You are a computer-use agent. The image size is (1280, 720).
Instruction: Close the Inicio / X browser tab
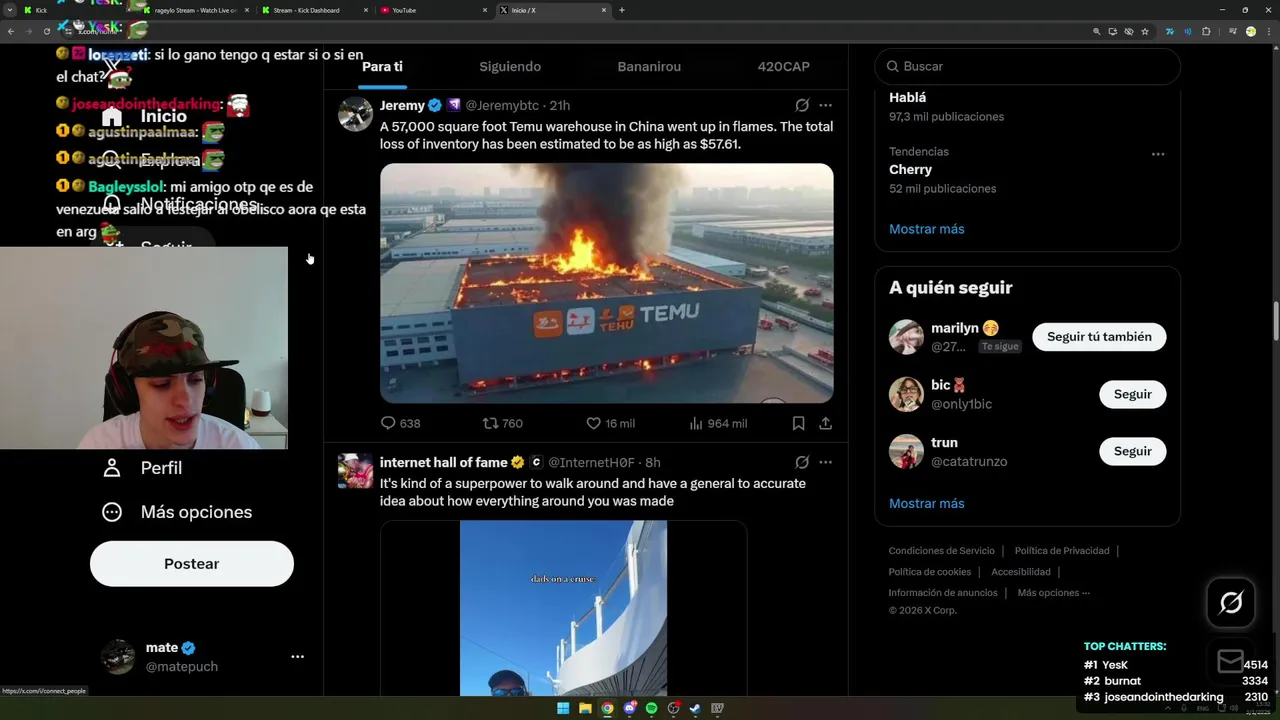tap(604, 10)
